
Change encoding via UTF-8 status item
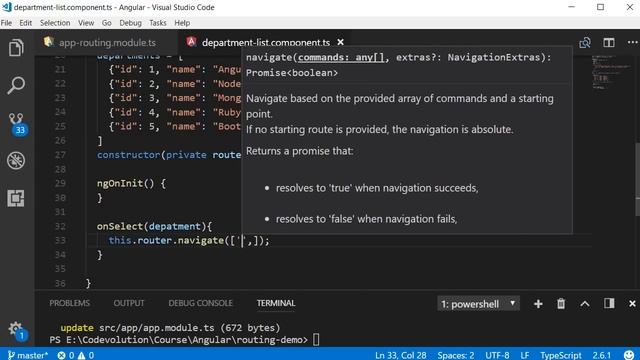click(497, 355)
